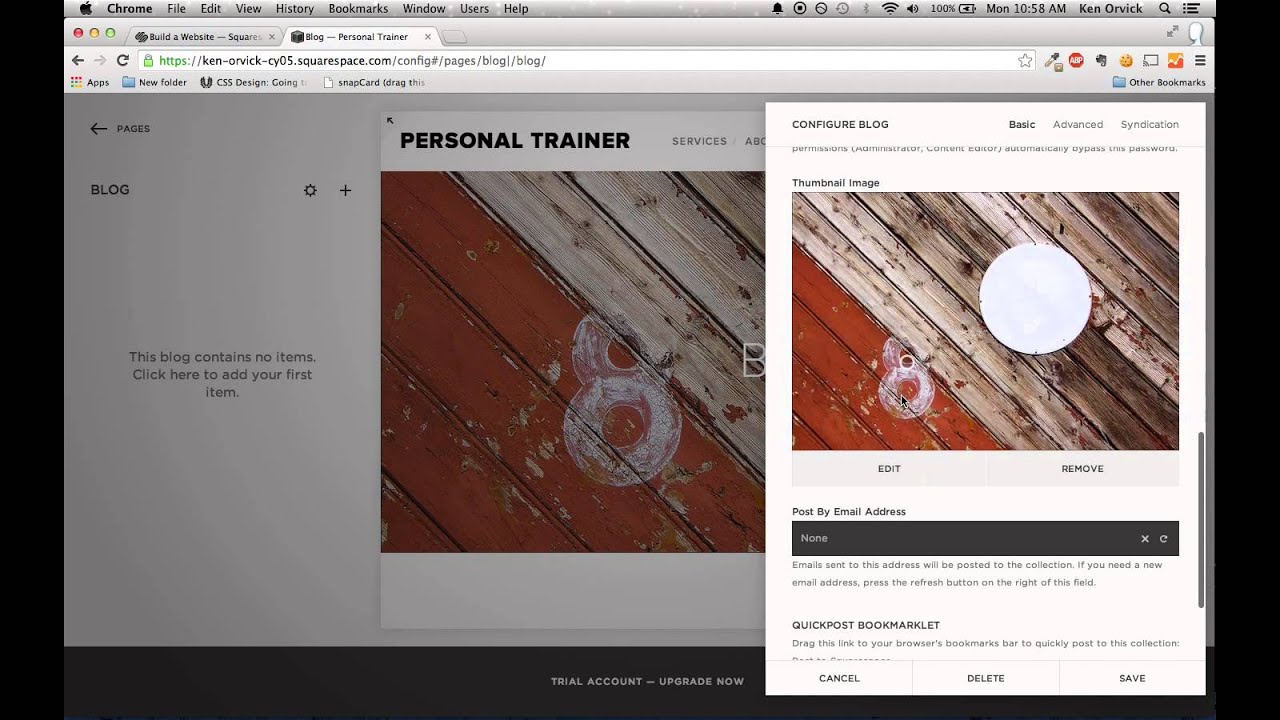Open the Edit menu

210,8
